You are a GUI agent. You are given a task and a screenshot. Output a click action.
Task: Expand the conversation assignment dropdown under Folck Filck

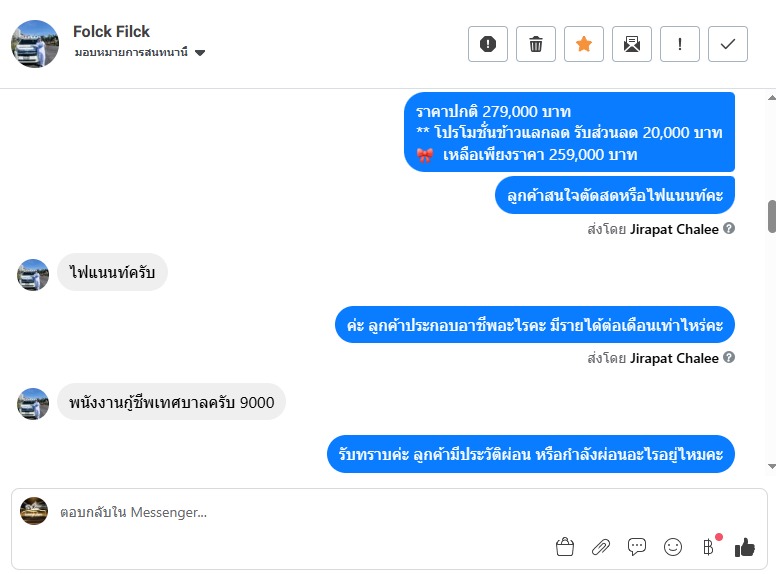(200, 53)
